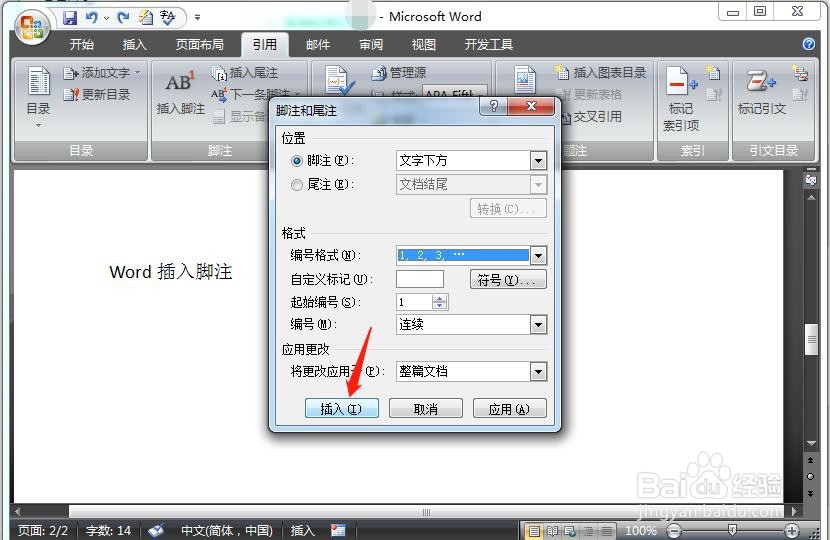830x540 pixels.
Task: Click 管理源 in ribbon
Action: point(399,73)
